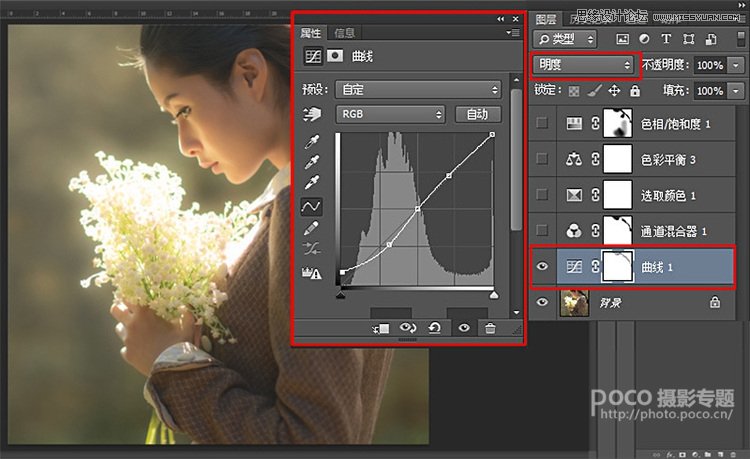Reset curves to adjustment defaults
Viewport: 750px width, 459px height.
point(434,328)
